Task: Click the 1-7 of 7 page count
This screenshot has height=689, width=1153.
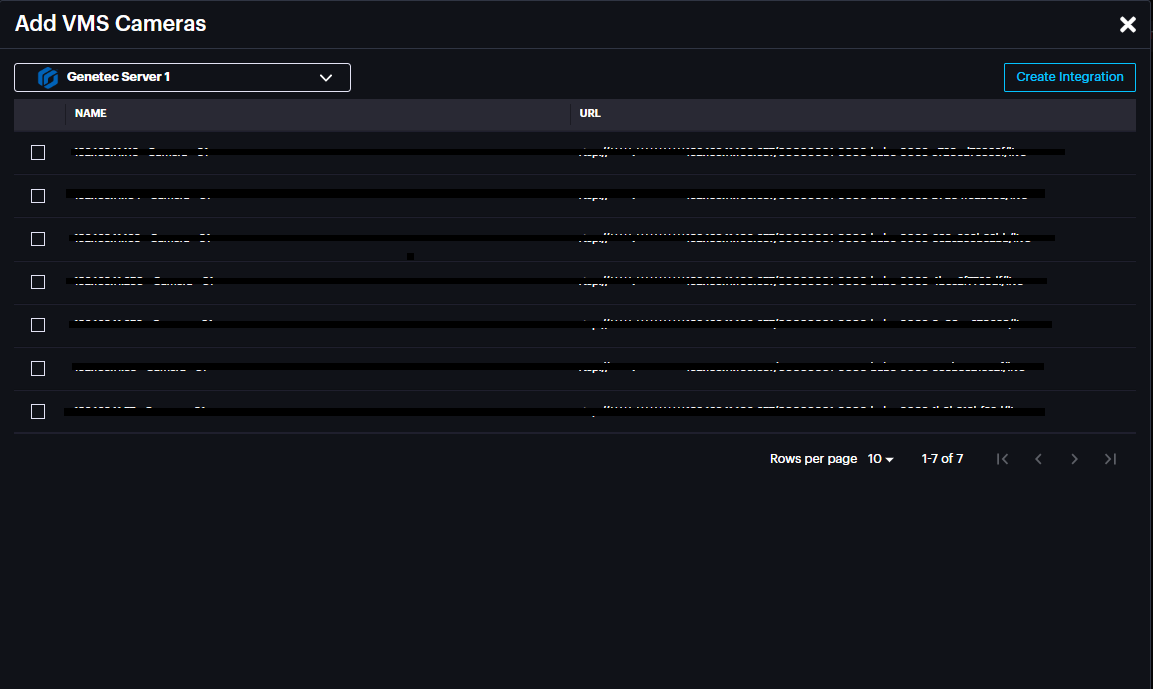Action: coord(942,459)
